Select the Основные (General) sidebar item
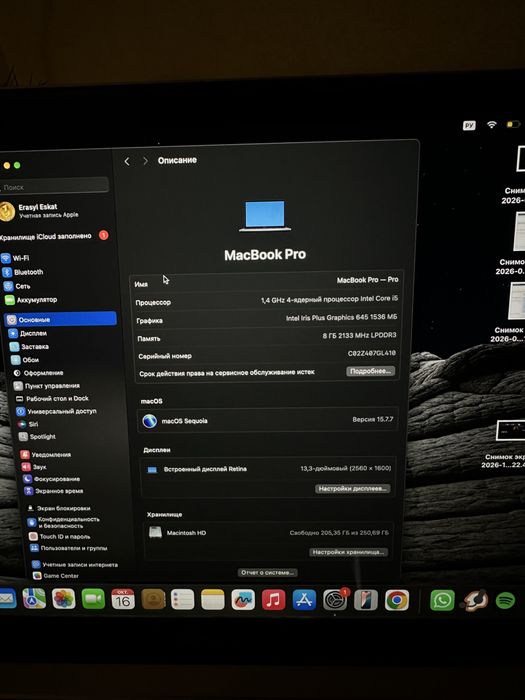Screen dimensions: 525x700 pos(60,319)
